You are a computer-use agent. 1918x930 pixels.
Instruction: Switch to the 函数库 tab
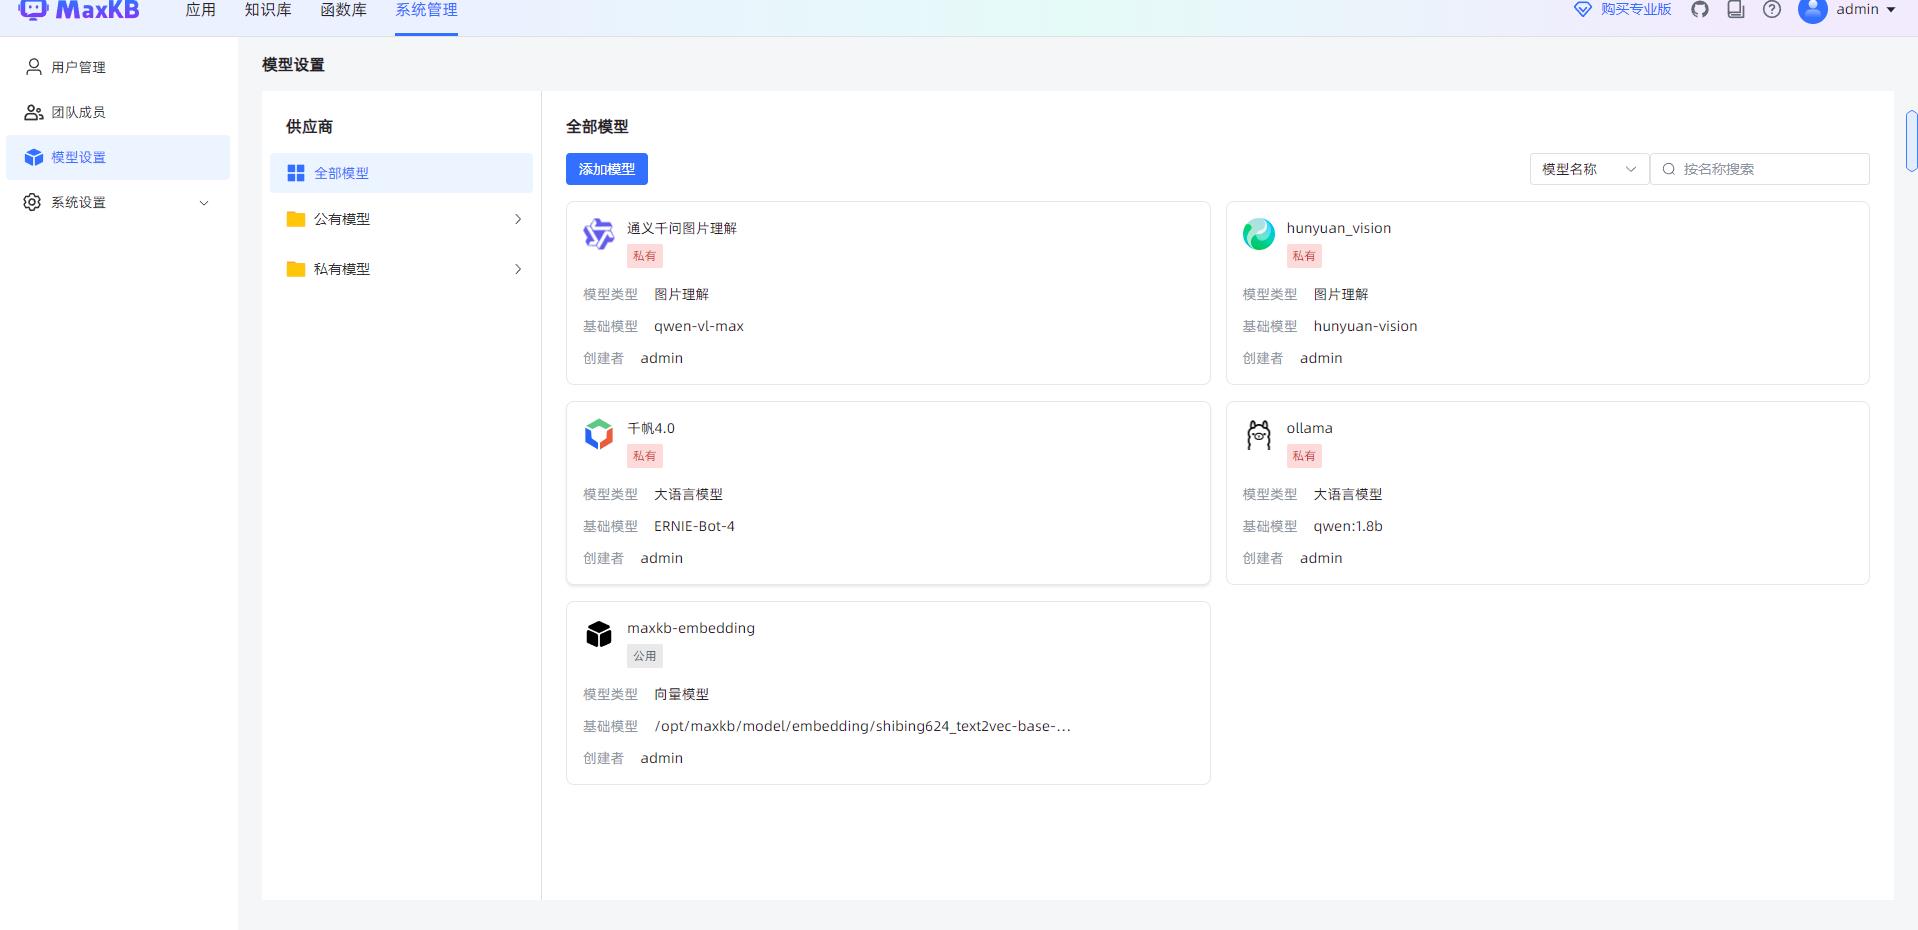click(343, 10)
